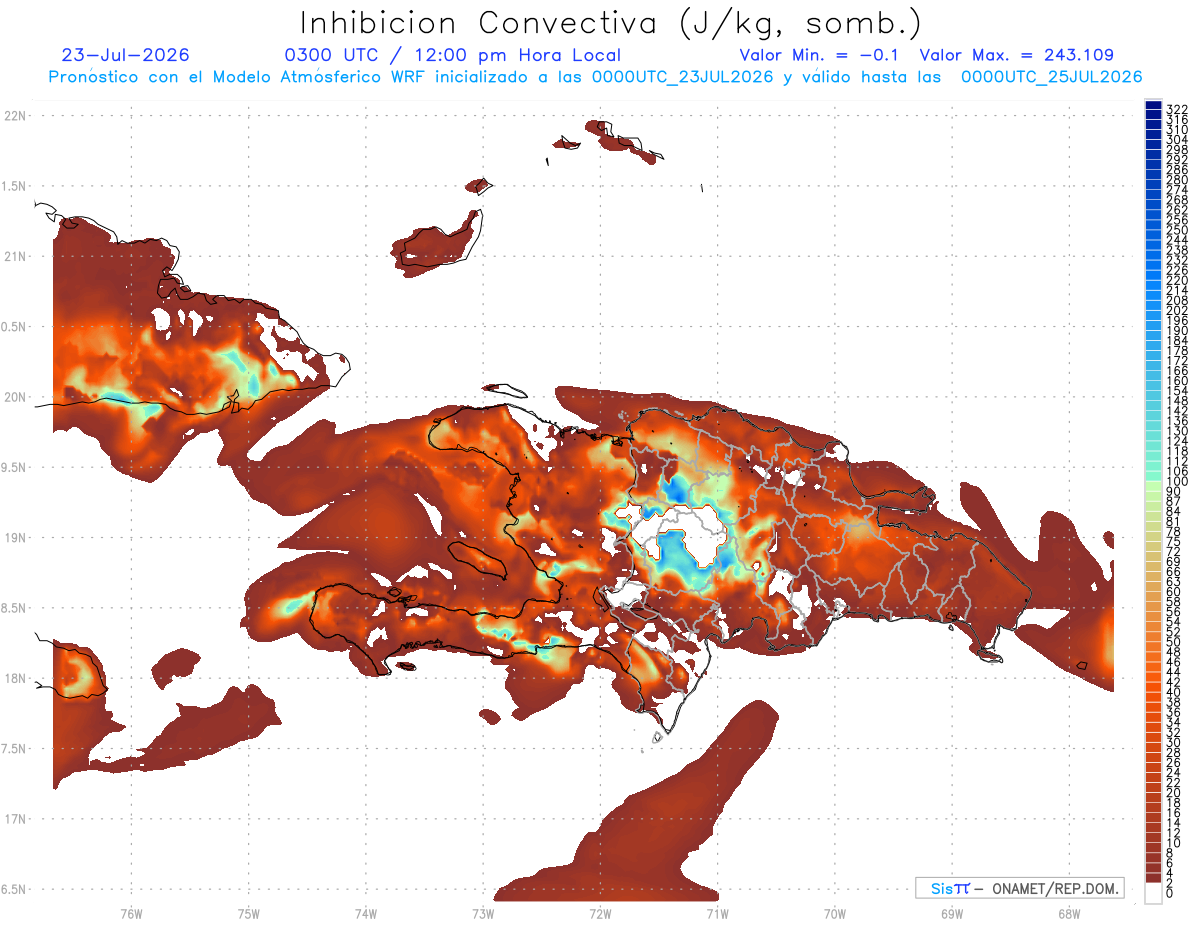1200x927 pixels.
Task: Click the '0000UTC_23JUL2026' initialization time
Action: coord(683,77)
